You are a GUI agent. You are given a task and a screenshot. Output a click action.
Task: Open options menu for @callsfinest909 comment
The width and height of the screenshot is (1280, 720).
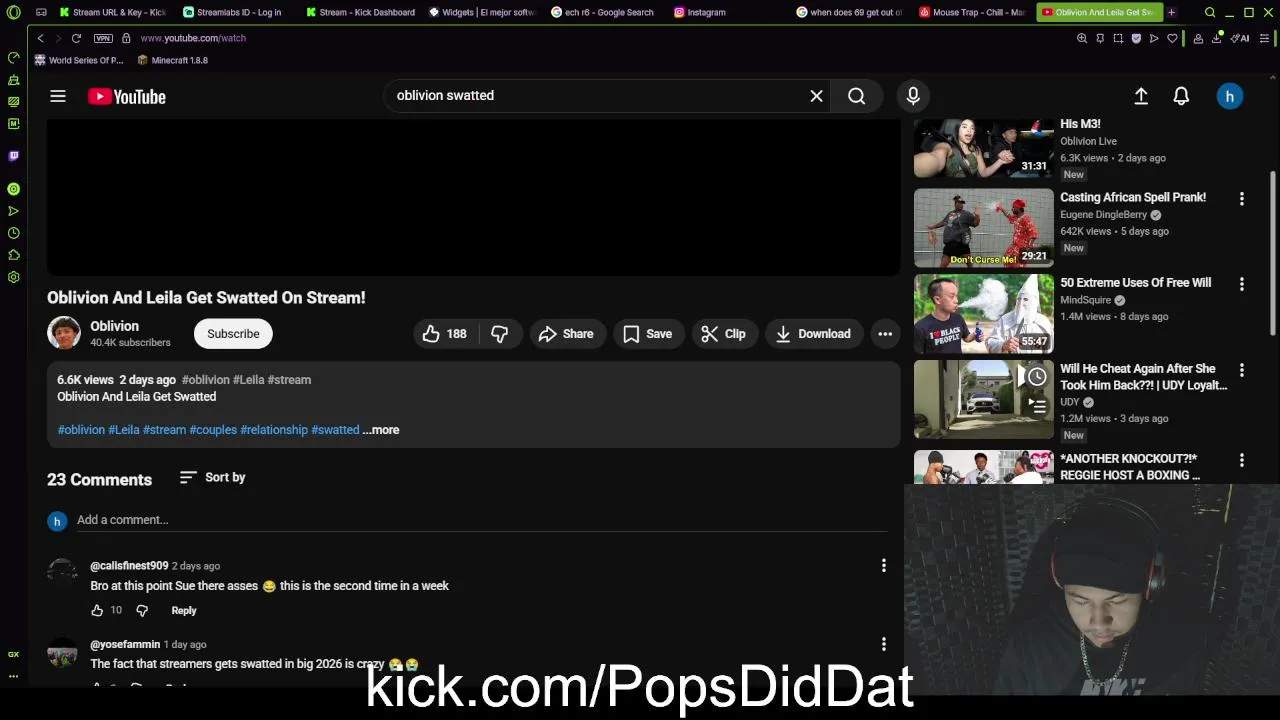click(883, 566)
